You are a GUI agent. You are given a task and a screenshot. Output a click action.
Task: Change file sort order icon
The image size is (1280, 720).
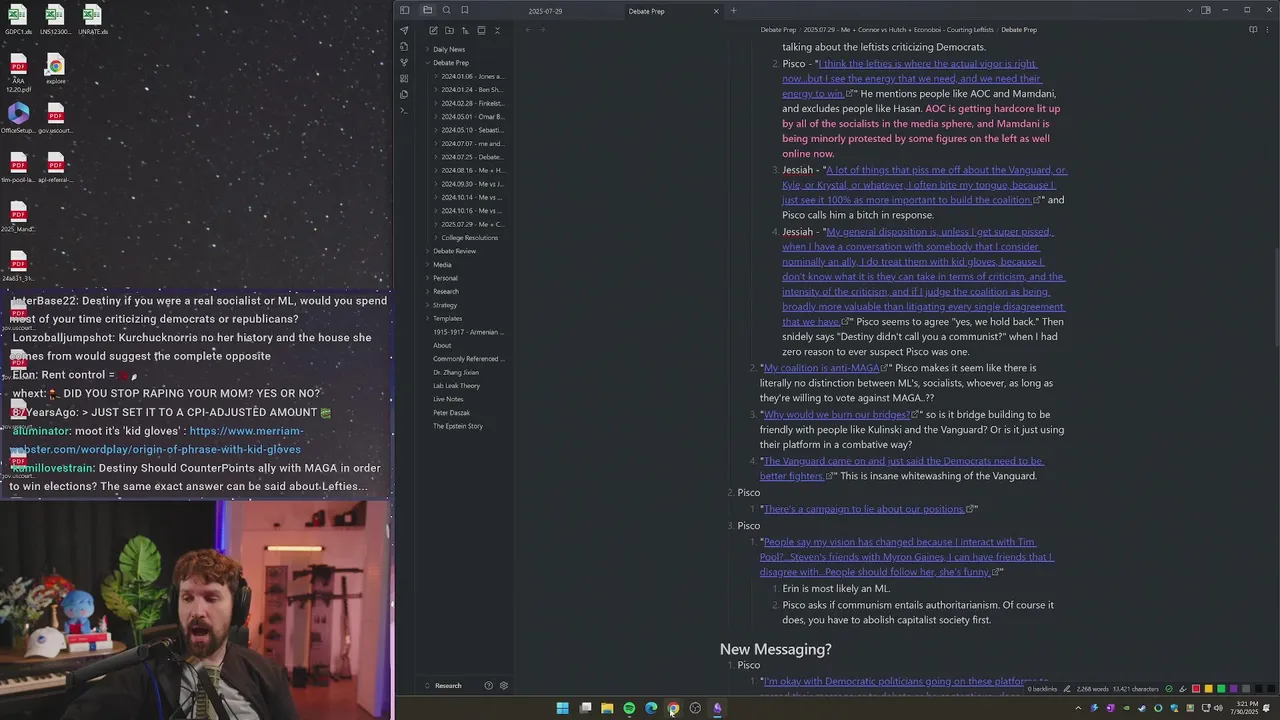click(465, 30)
